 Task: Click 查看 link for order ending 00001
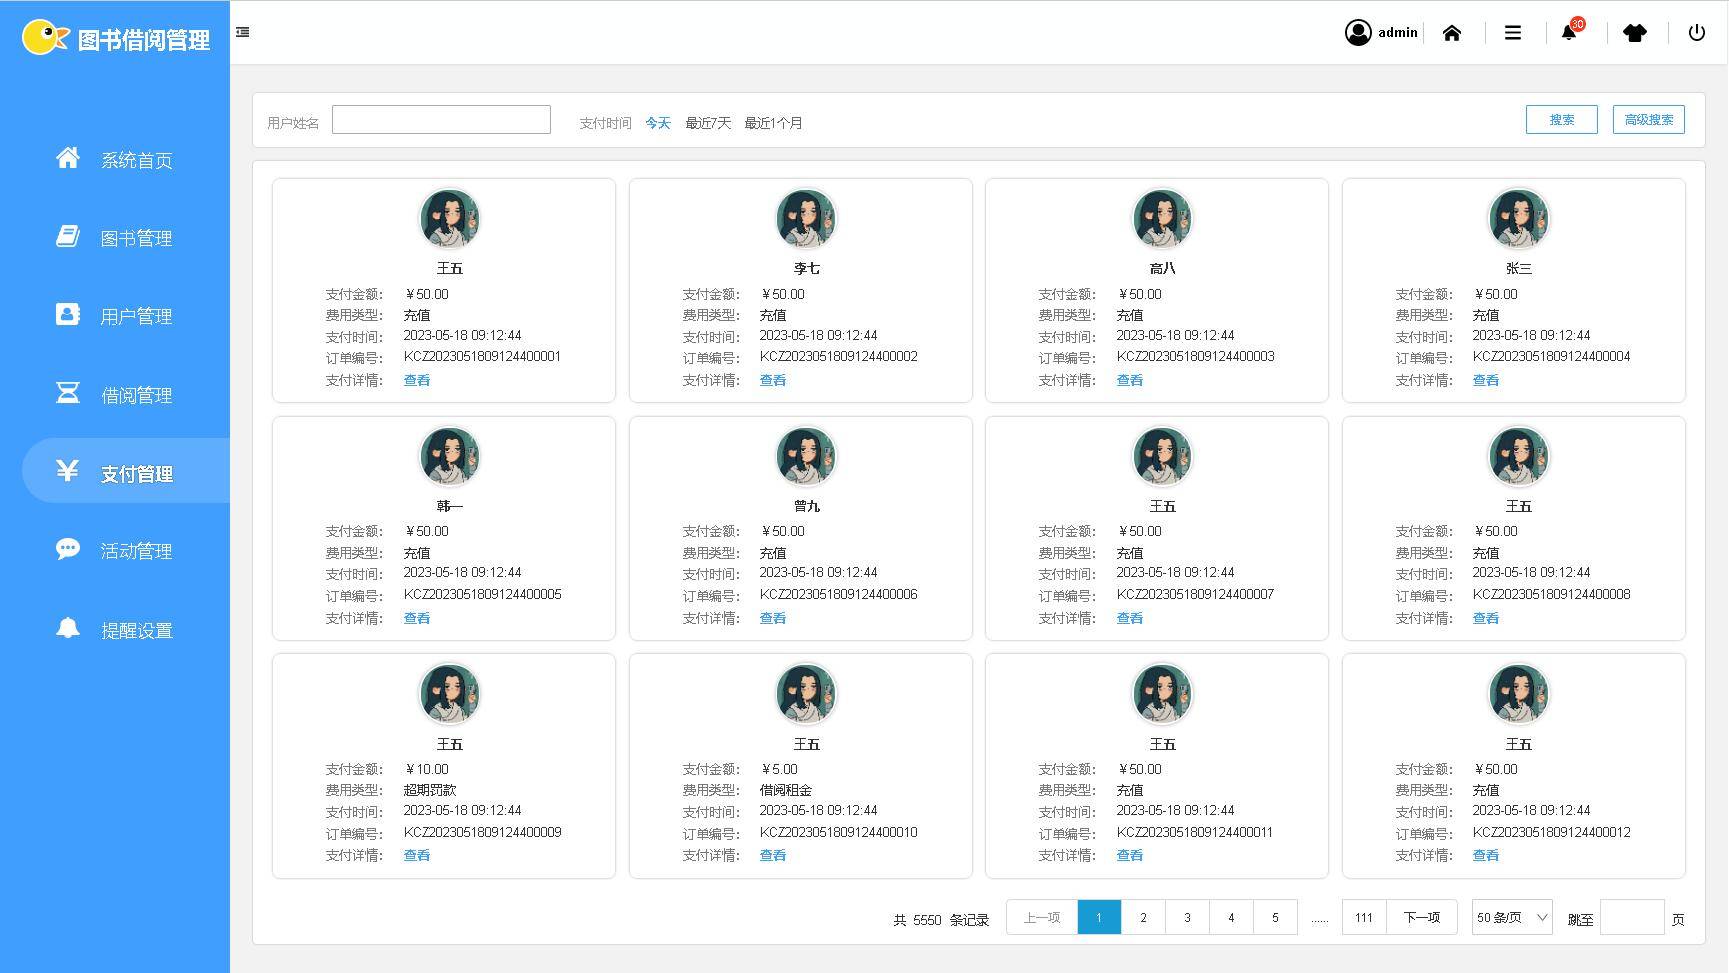[416, 380]
